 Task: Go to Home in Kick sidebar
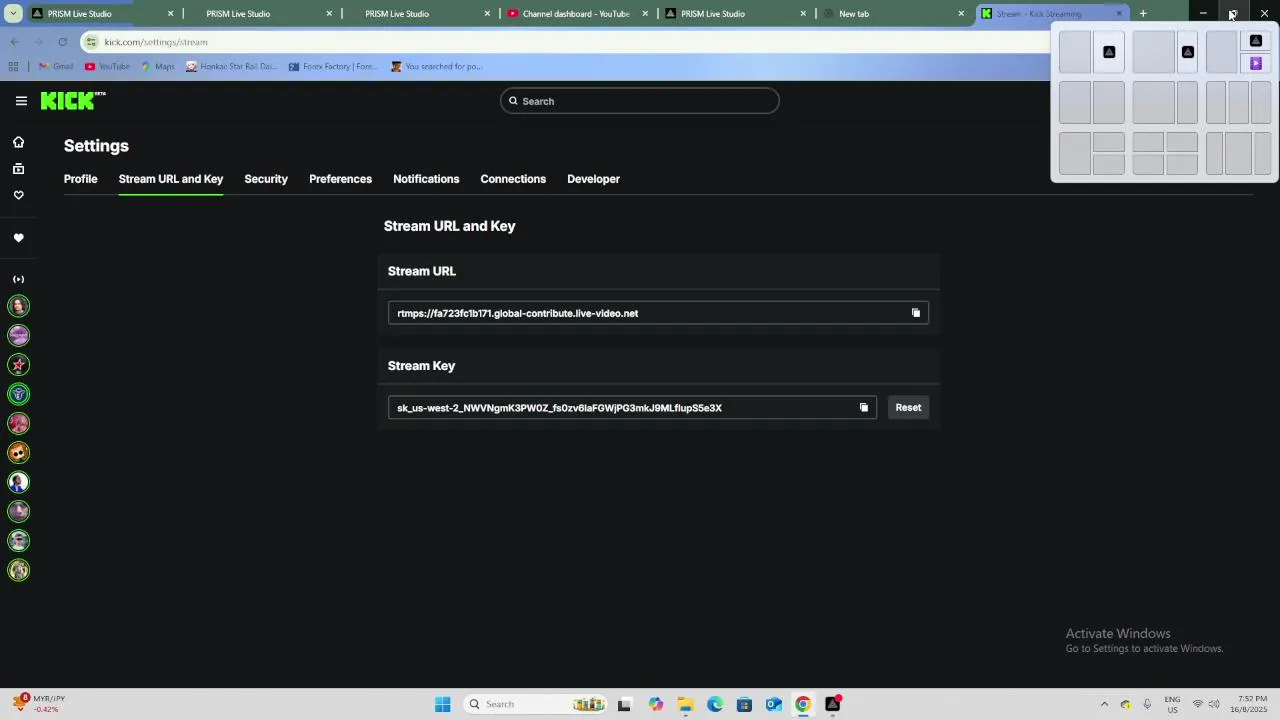(x=18, y=142)
